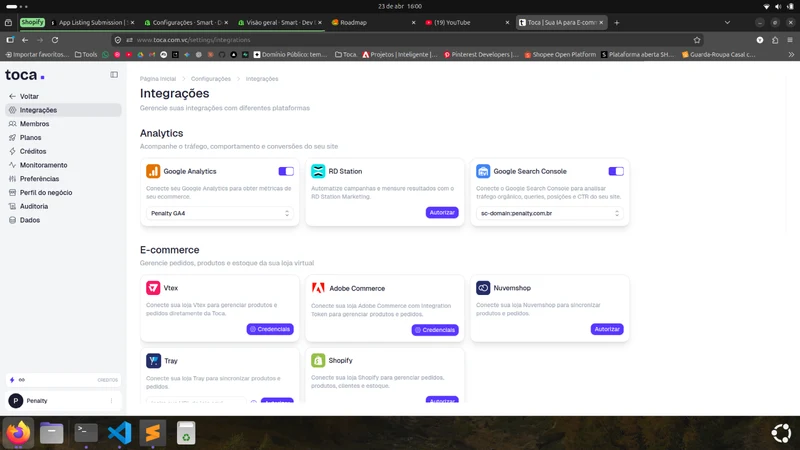Open the Dados page
Viewport: 800px width, 450px height.
tap(63, 220)
